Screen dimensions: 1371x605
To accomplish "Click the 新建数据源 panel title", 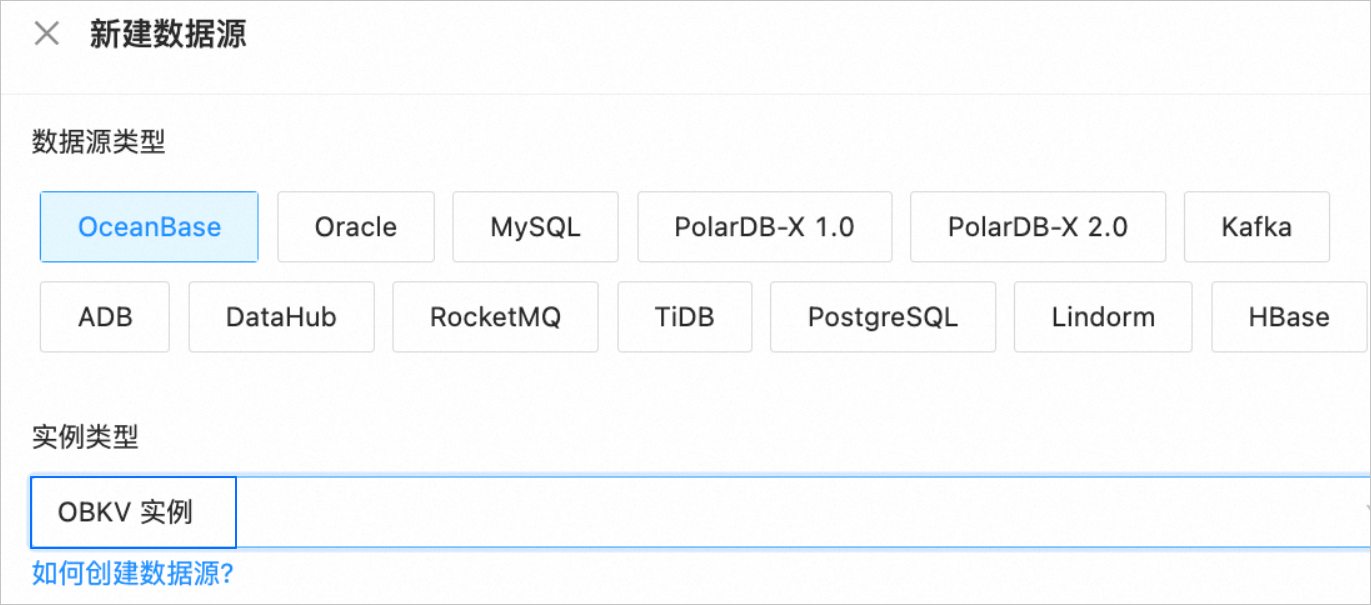I will tap(168, 34).
